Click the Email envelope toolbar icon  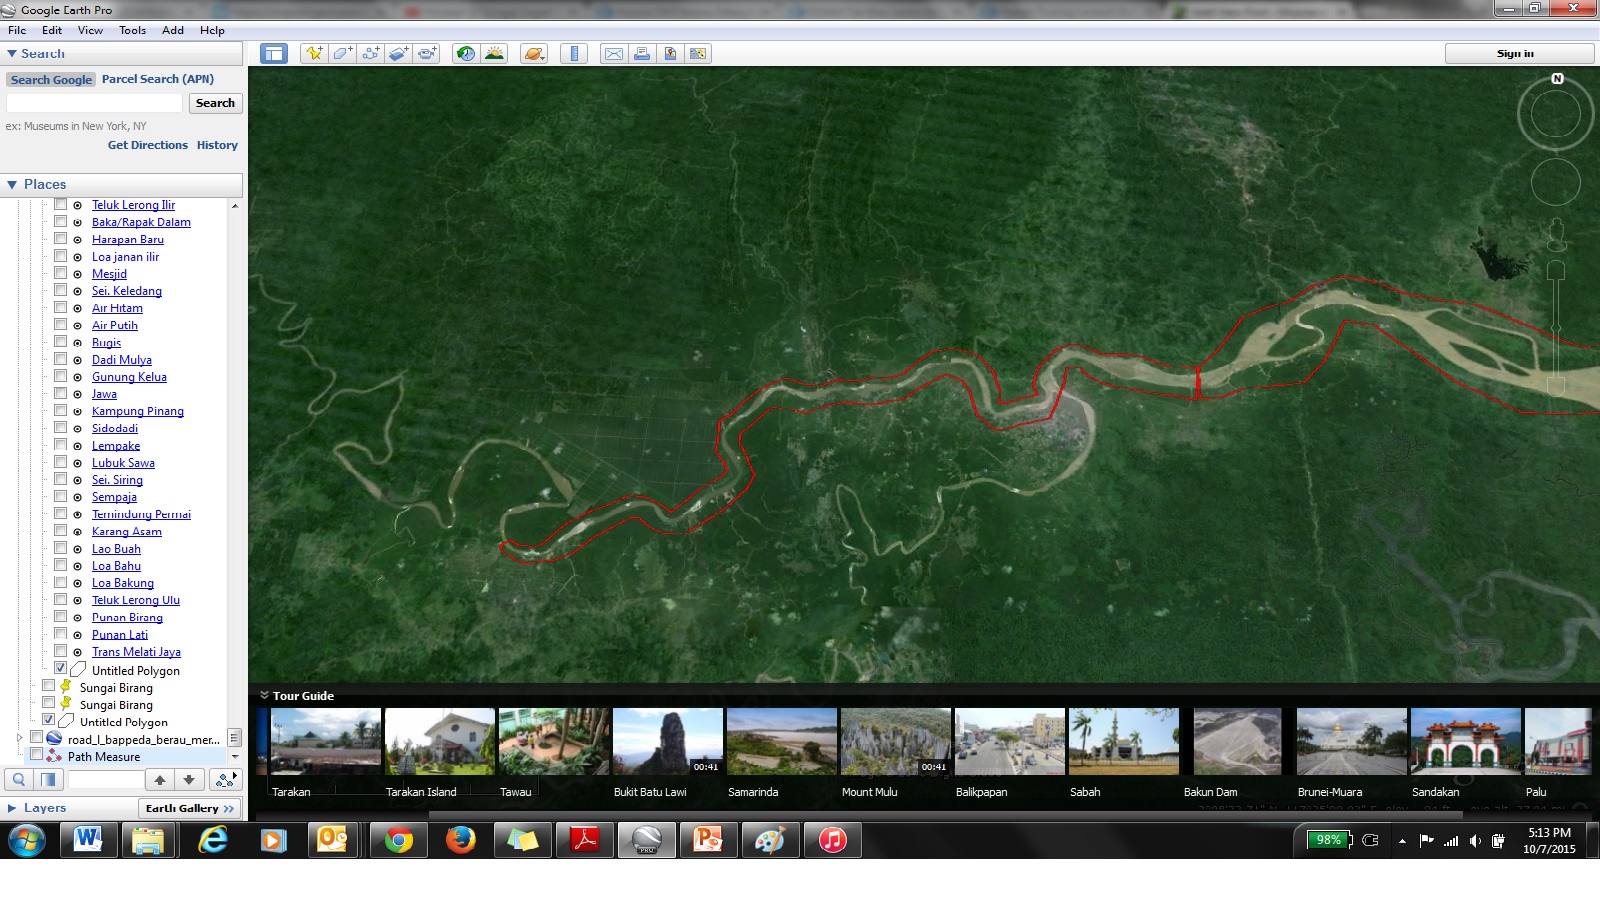tap(614, 54)
